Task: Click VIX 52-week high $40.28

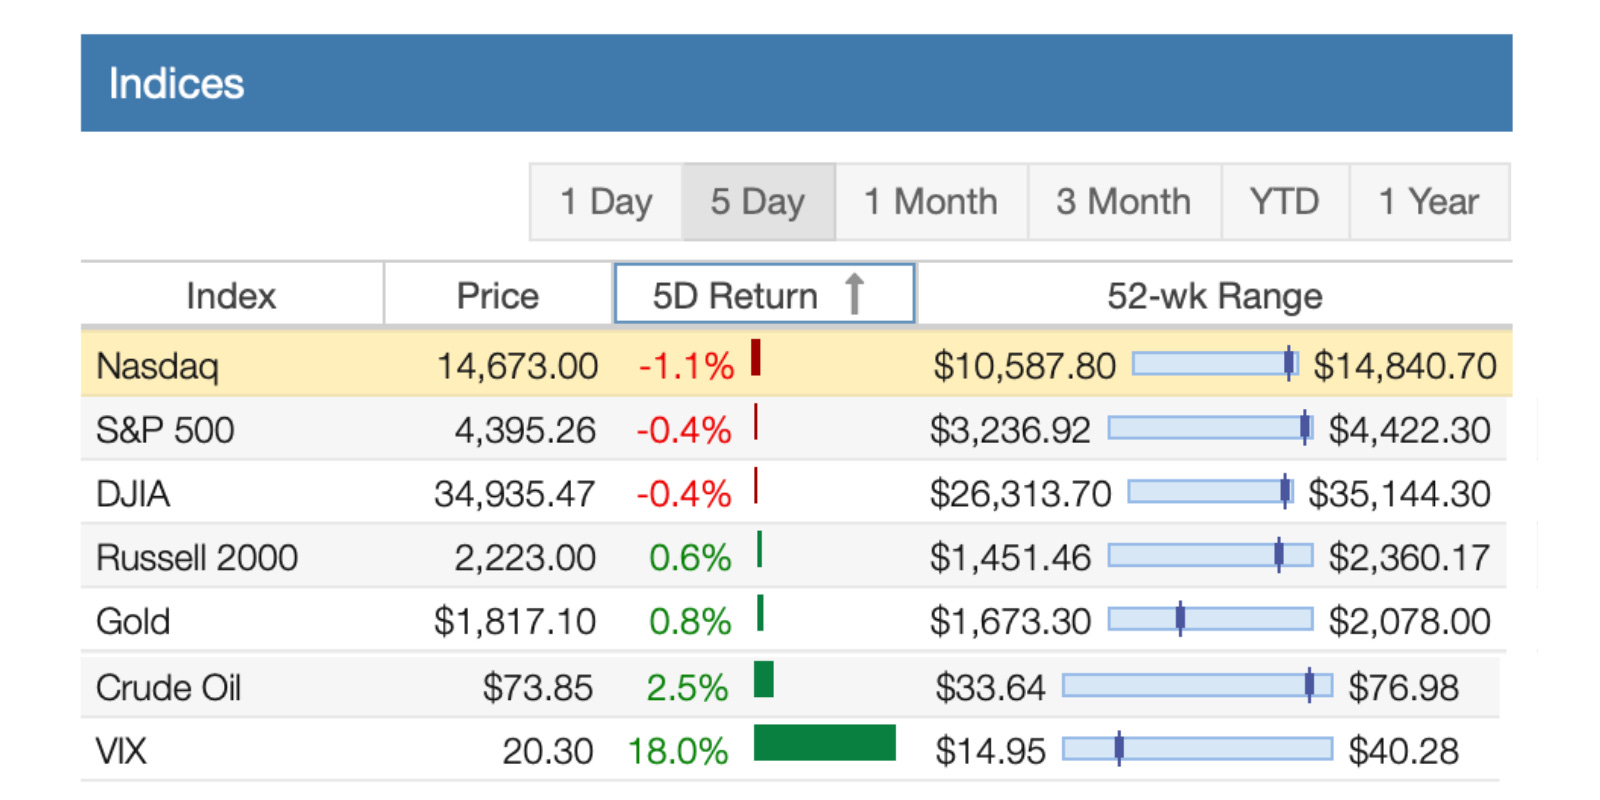Action: pos(1403,751)
